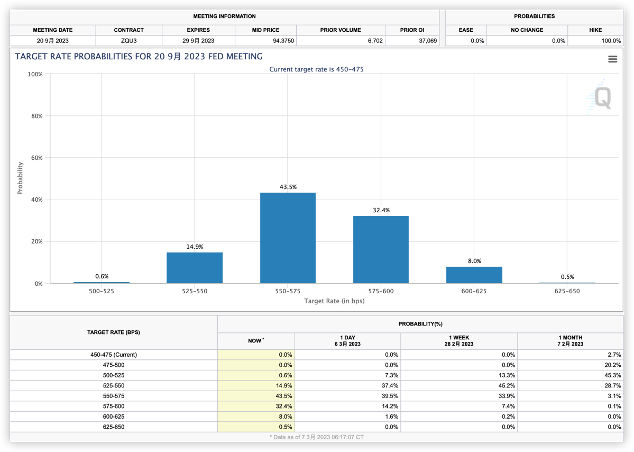Click the 14.9% label above the 525-550 bar
Image resolution: width=634 pixels, height=452 pixels.
194,247
